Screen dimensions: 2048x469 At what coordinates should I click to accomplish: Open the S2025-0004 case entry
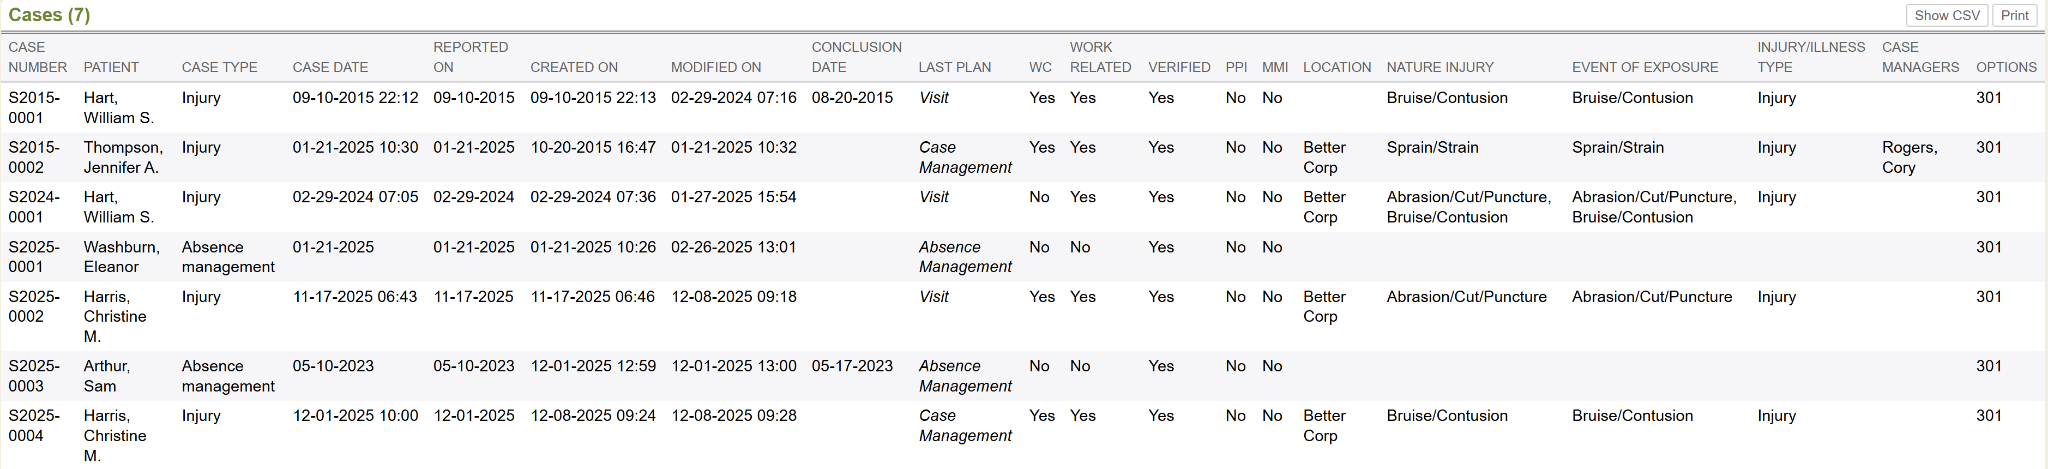click(x=34, y=426)
